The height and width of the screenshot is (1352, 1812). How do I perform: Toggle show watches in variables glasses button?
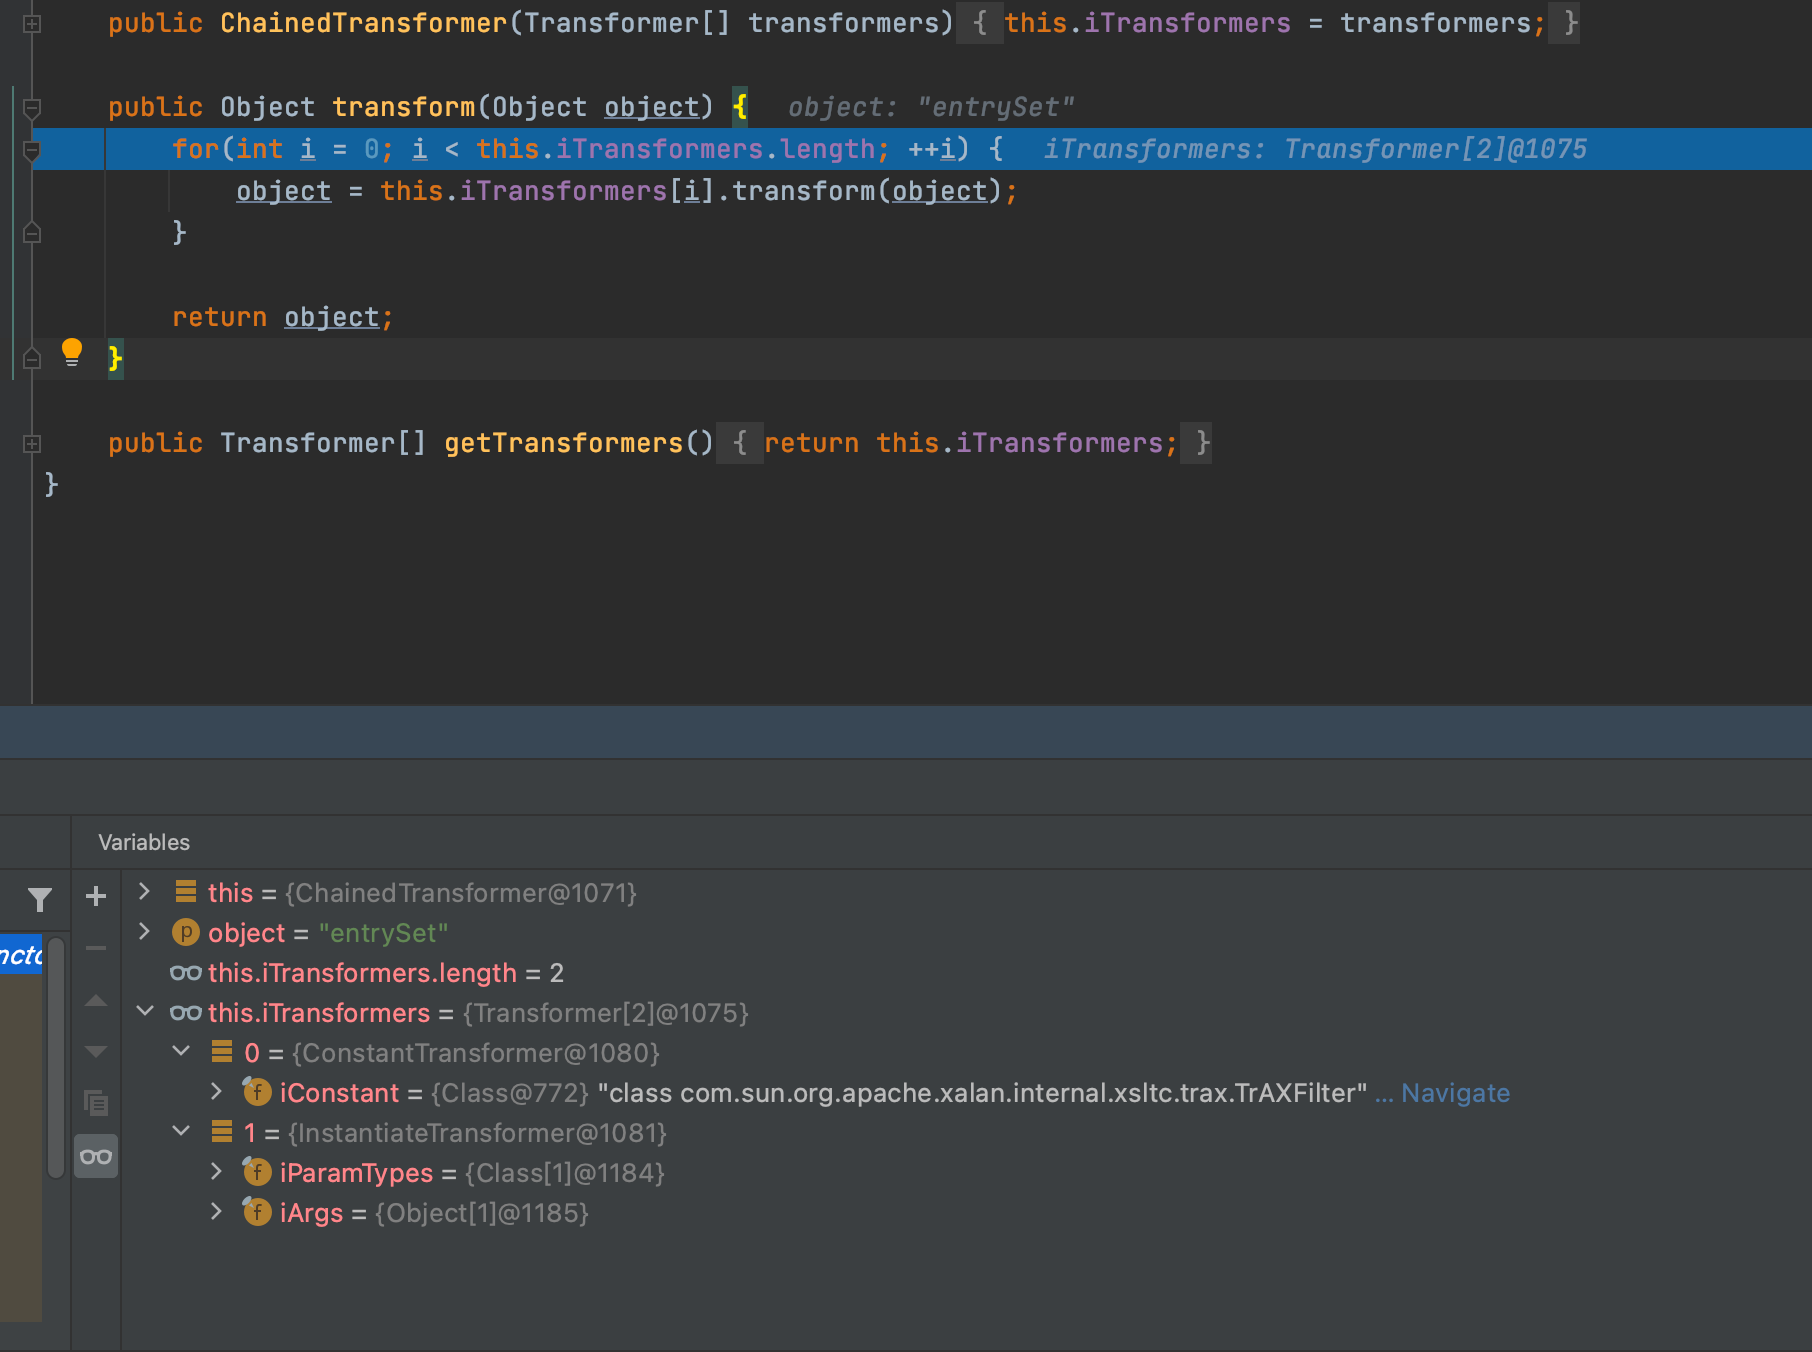tap(96, 1157)
